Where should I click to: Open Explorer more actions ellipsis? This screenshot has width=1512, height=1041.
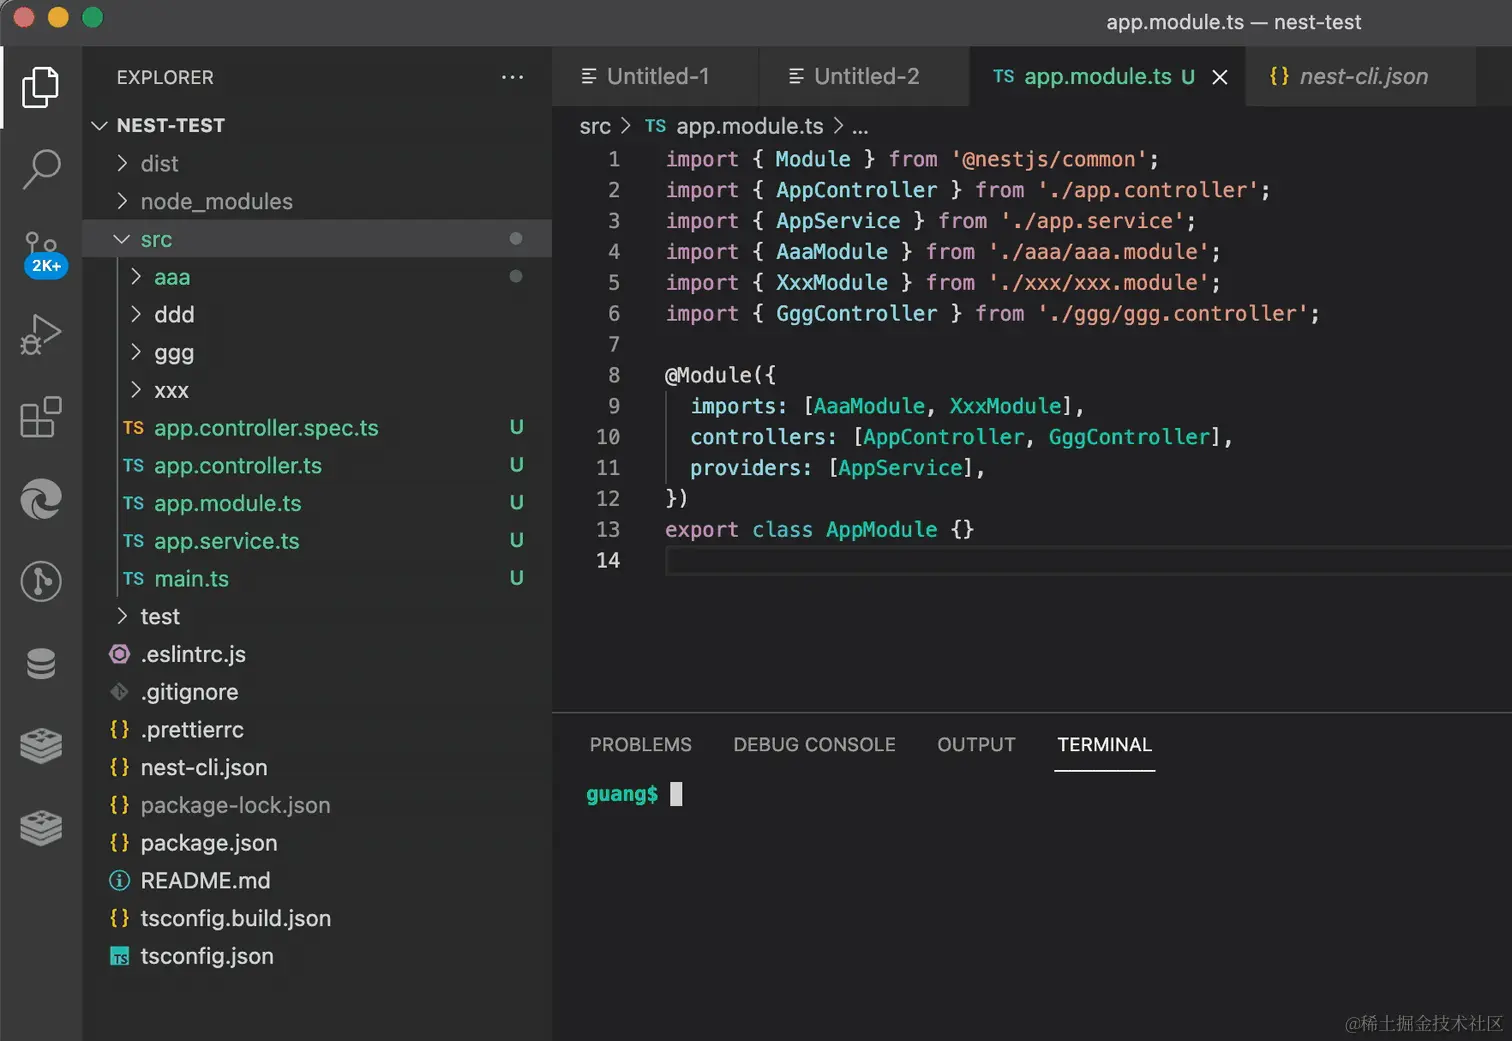point(512,77)
